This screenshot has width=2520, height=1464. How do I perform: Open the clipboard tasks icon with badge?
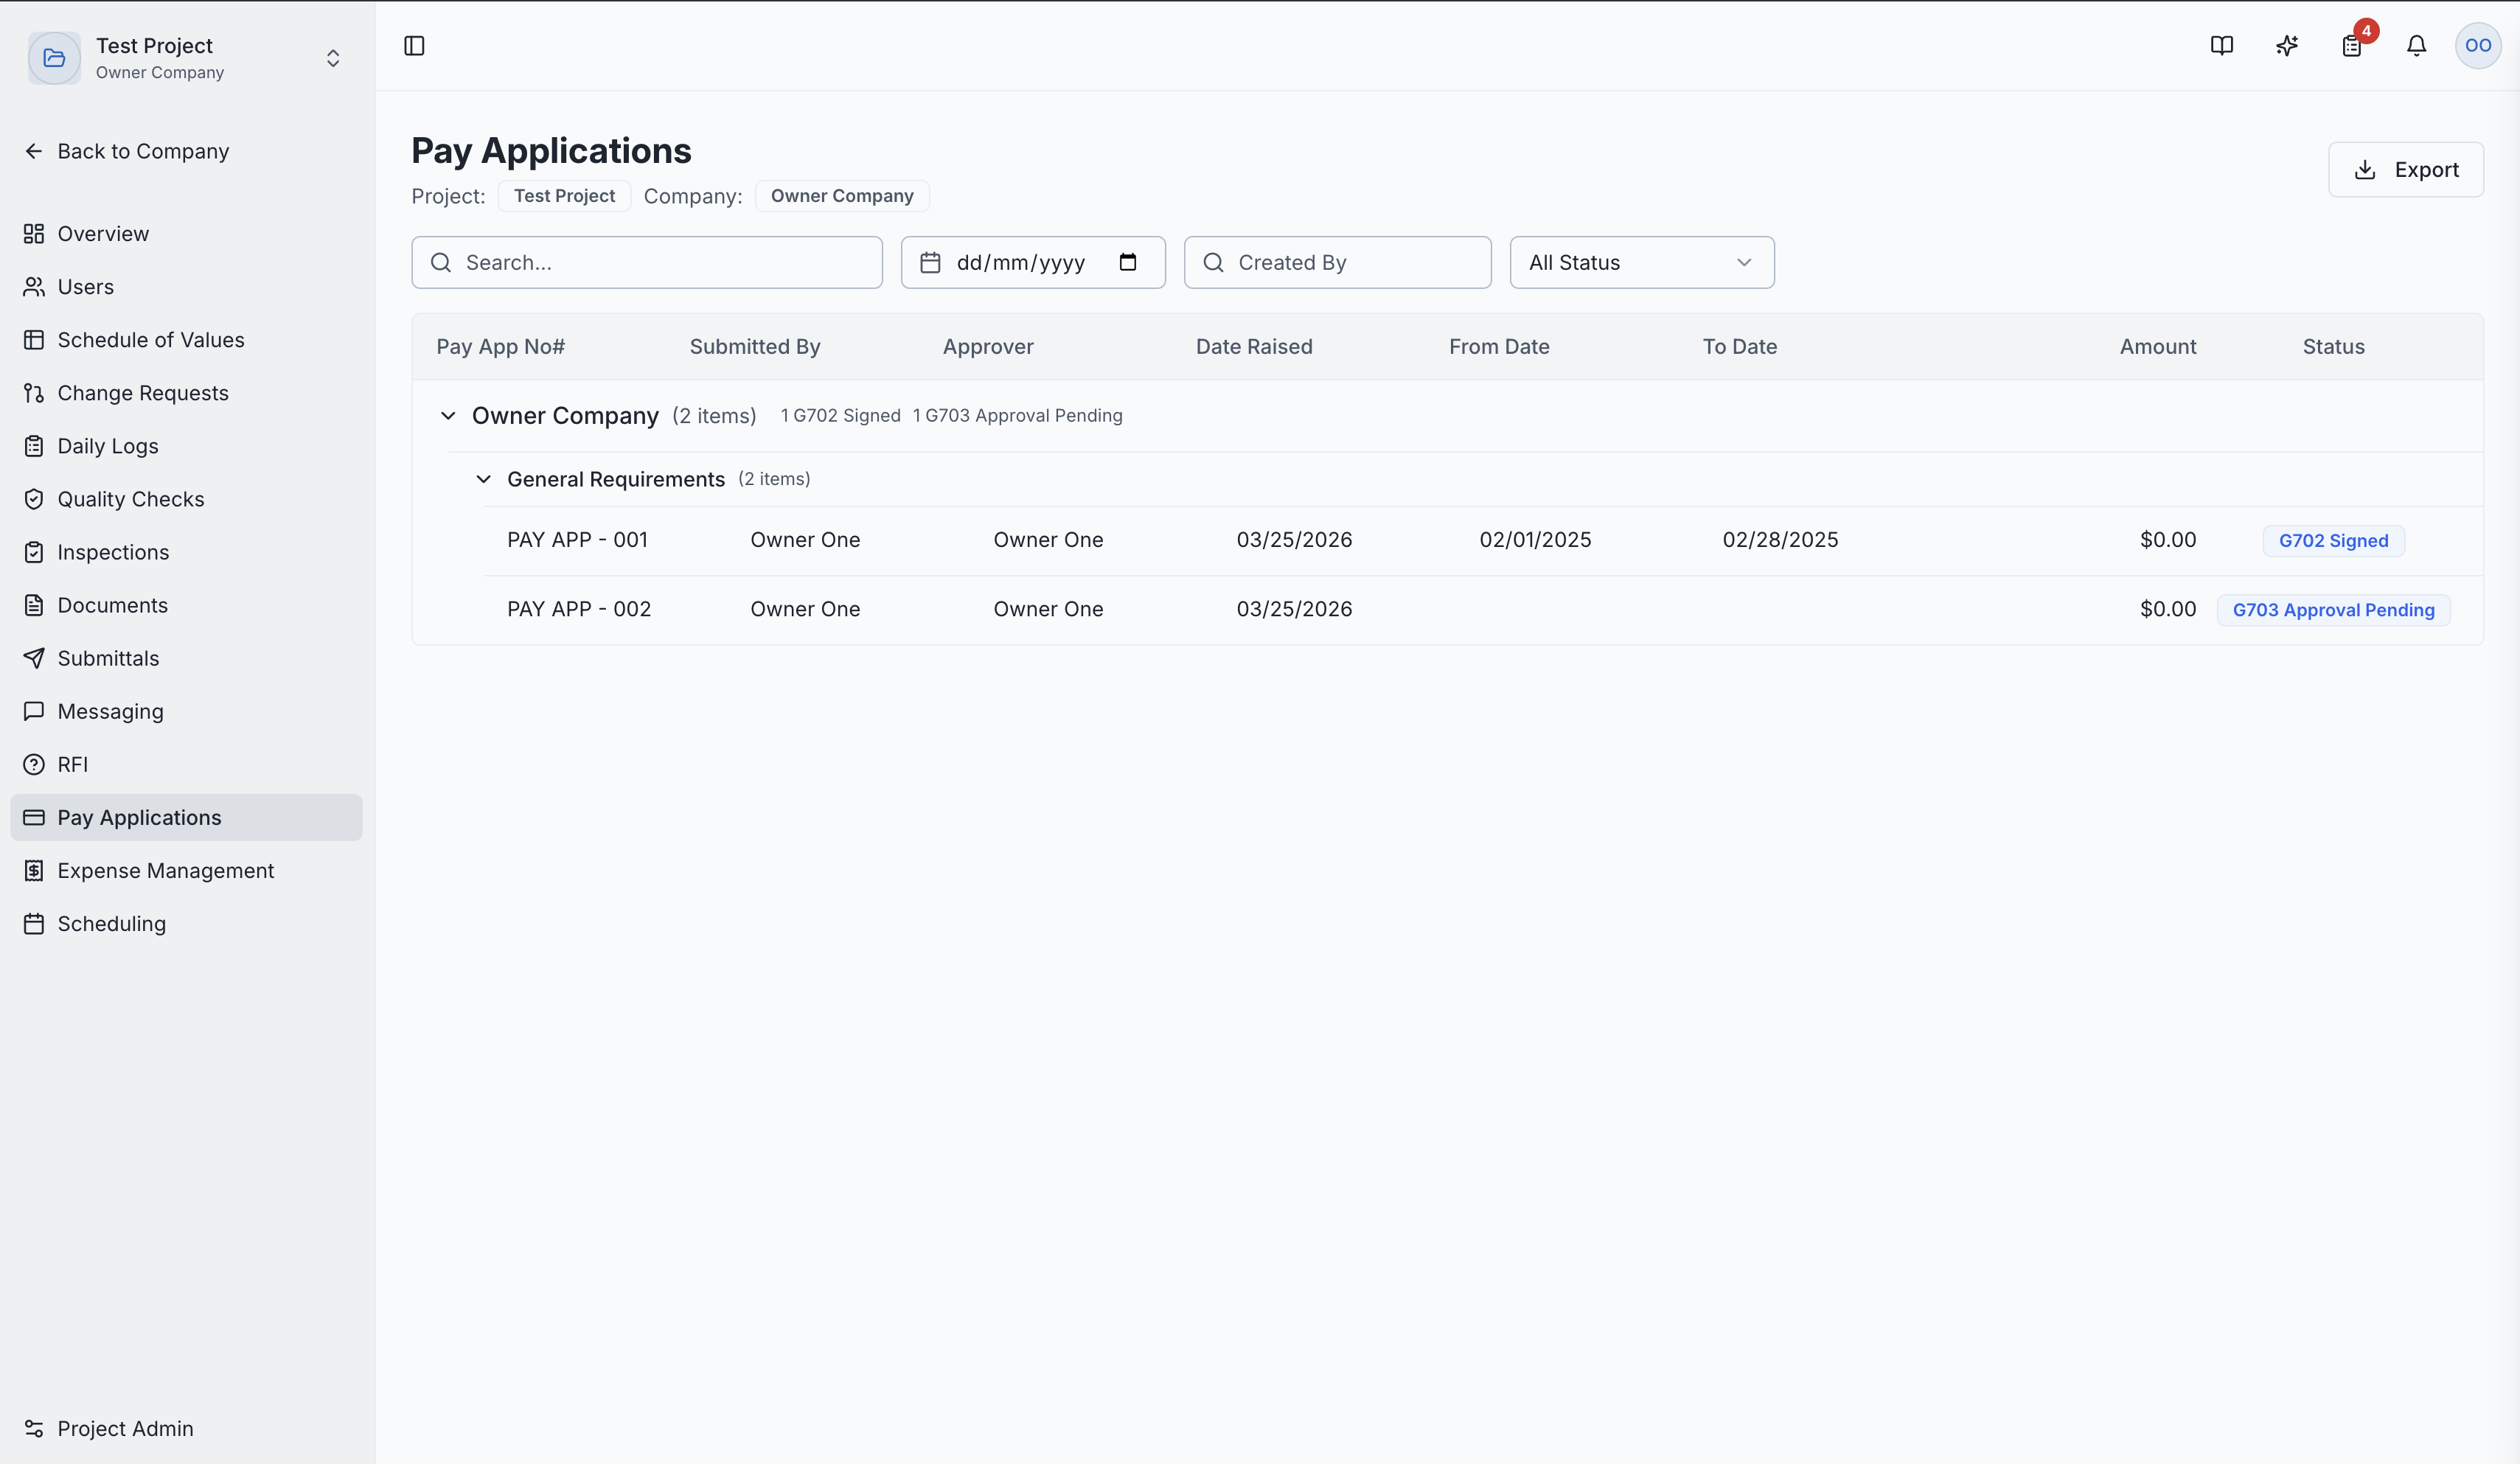[2352, 45]
